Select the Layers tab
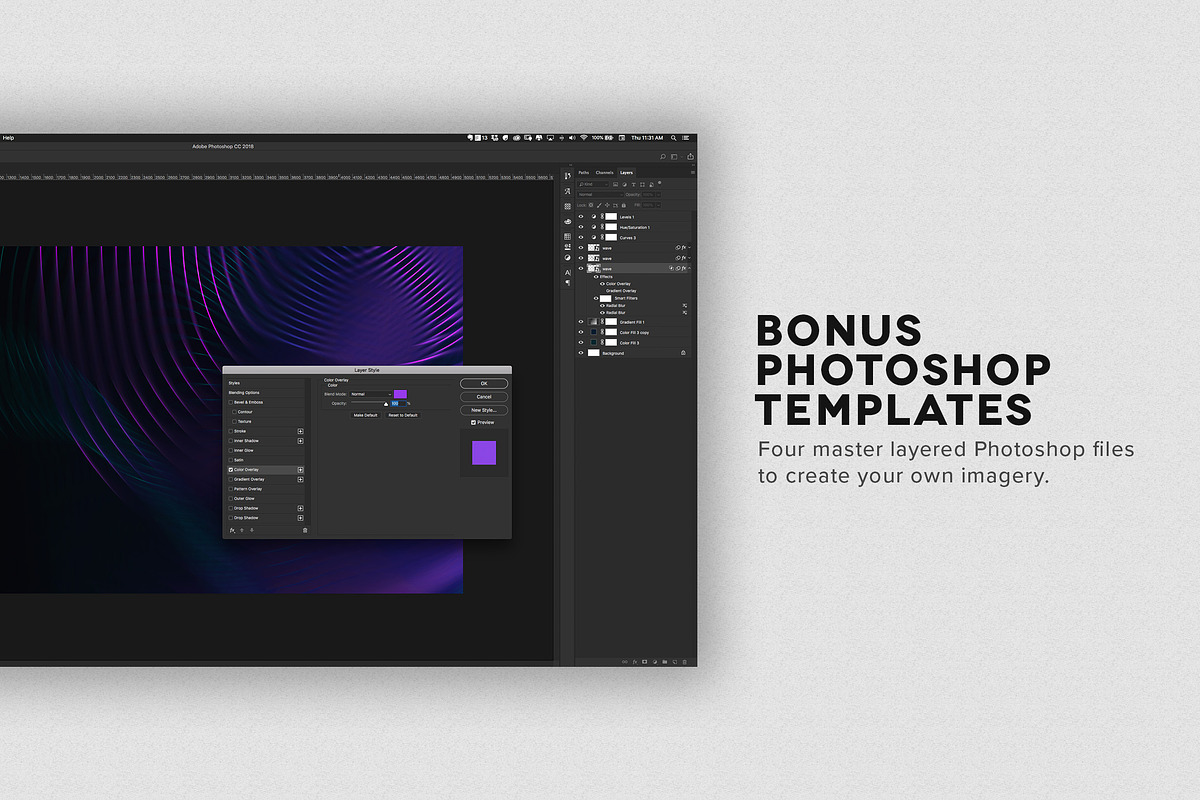This screenshot has width=1200, height=800. (x=626, y=172)
